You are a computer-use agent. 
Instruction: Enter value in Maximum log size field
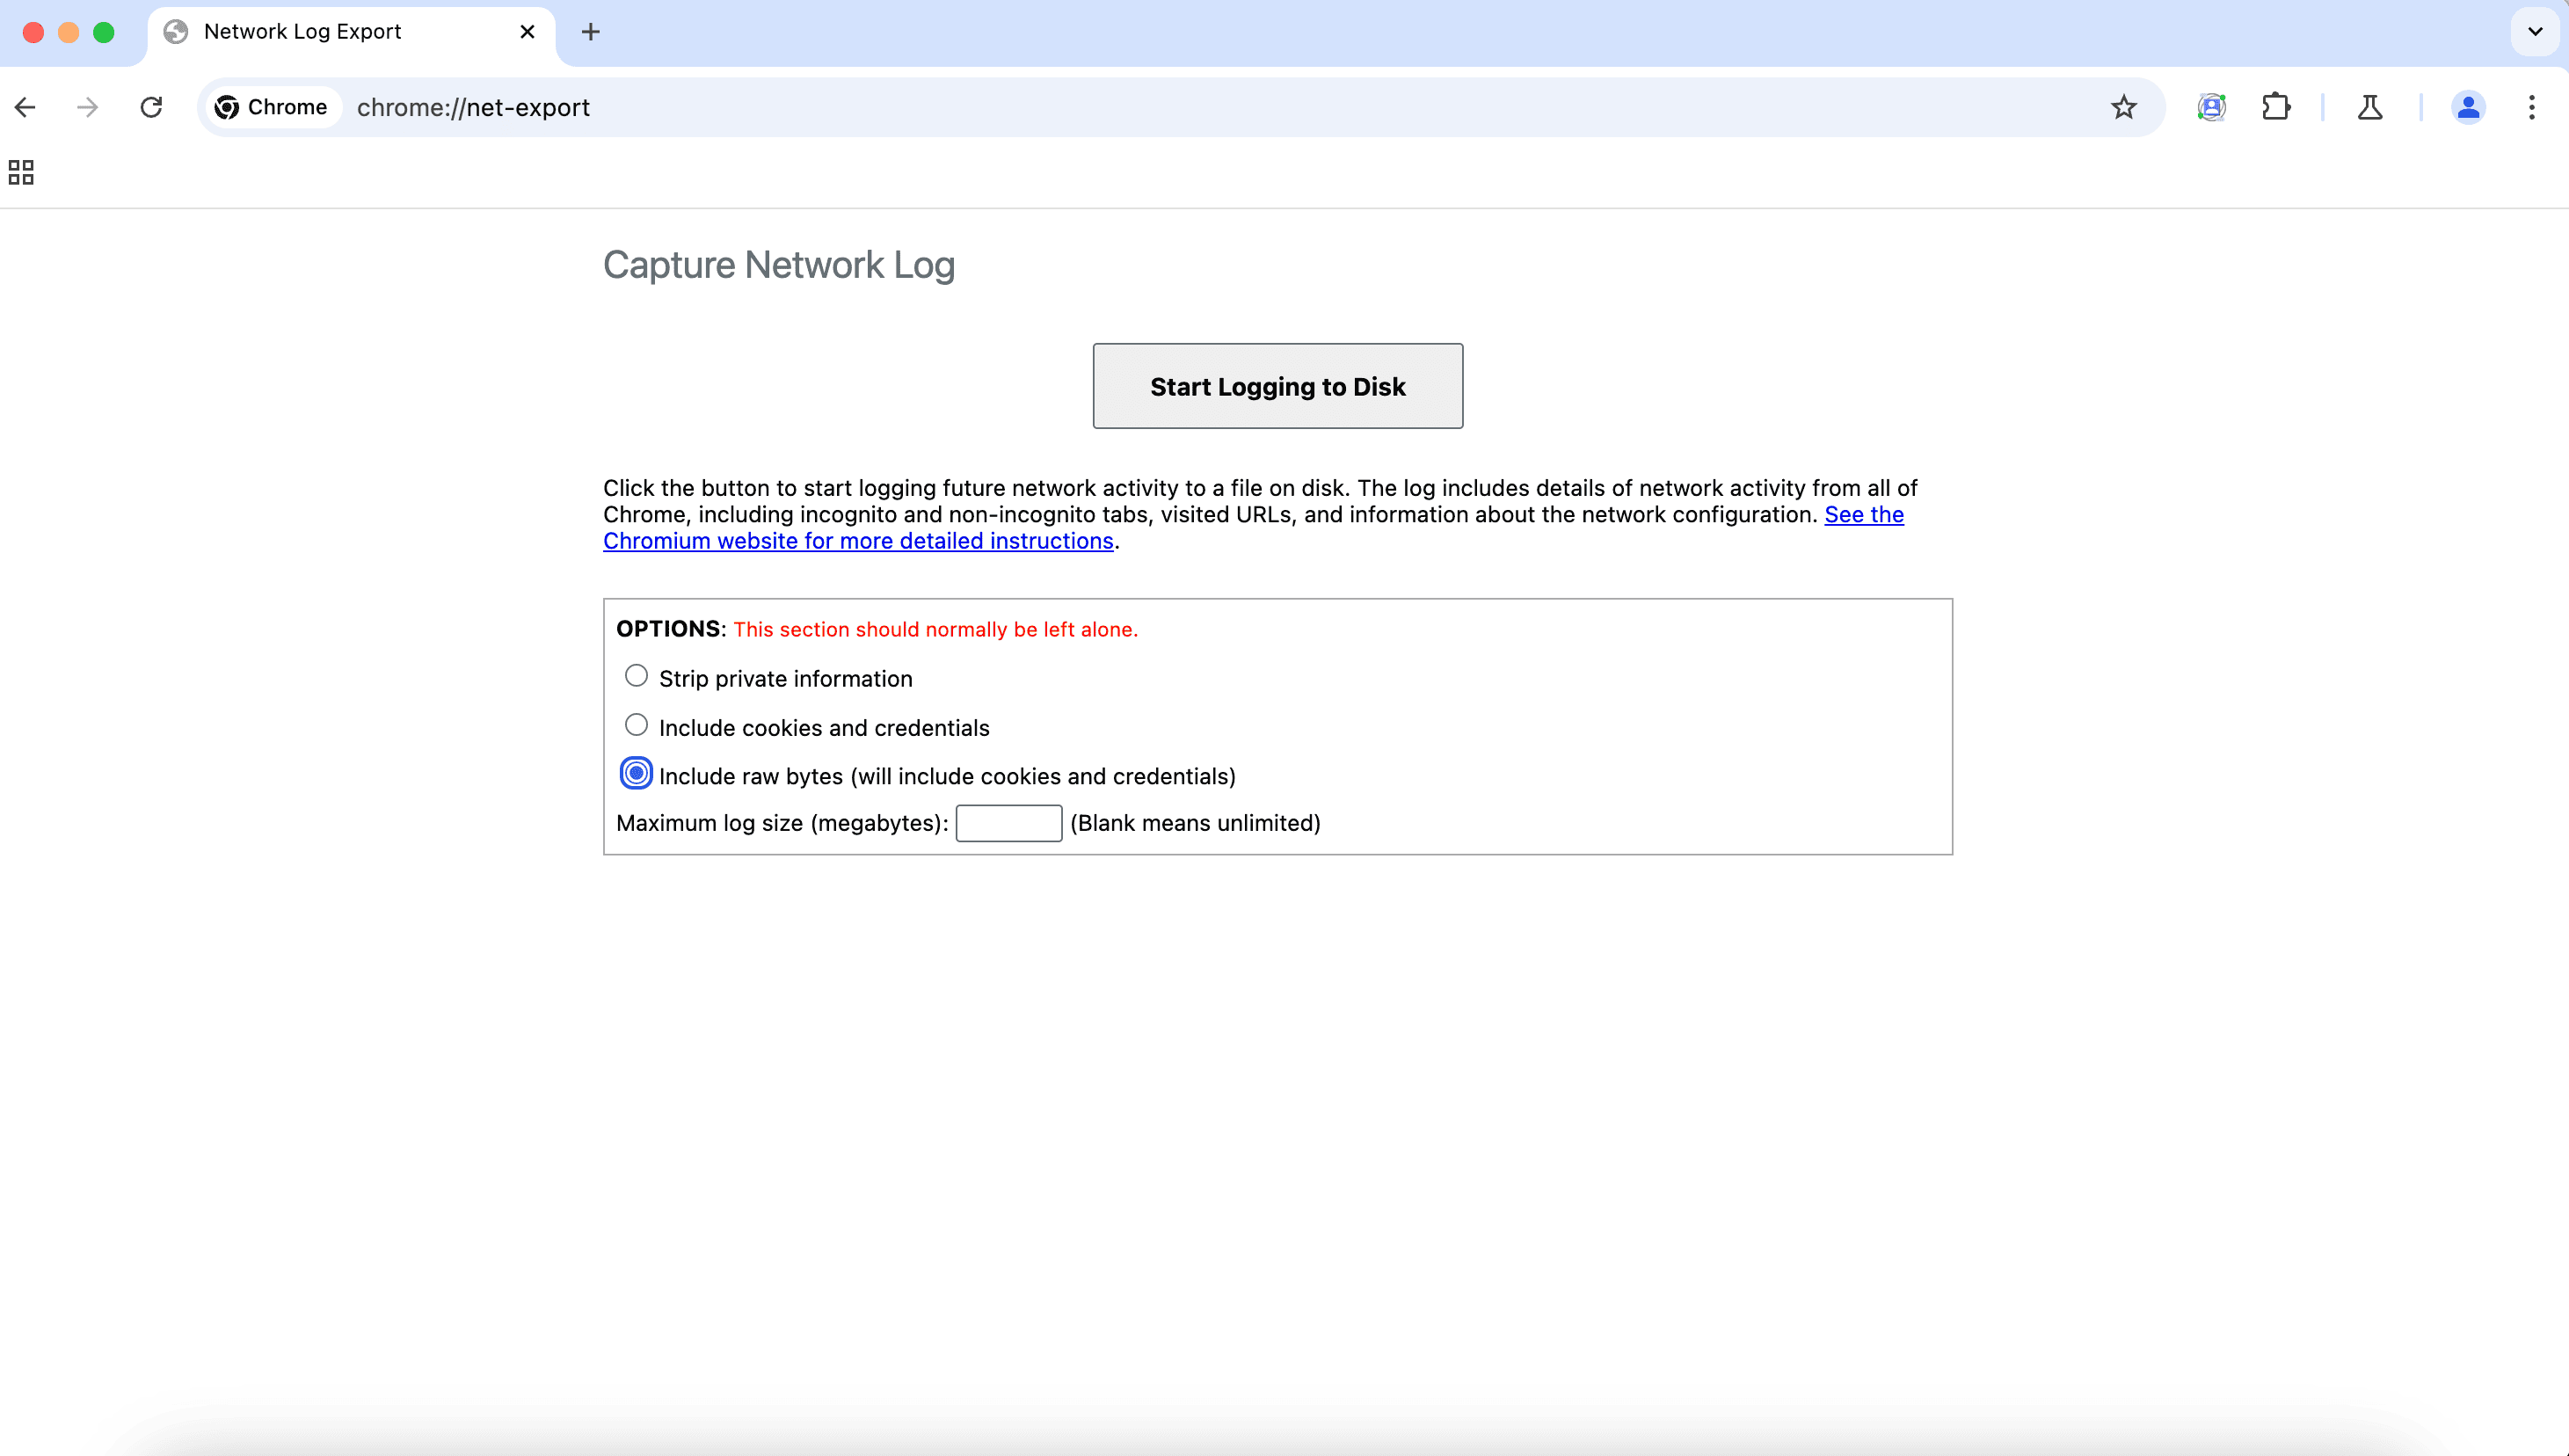tap(1008, 822)
